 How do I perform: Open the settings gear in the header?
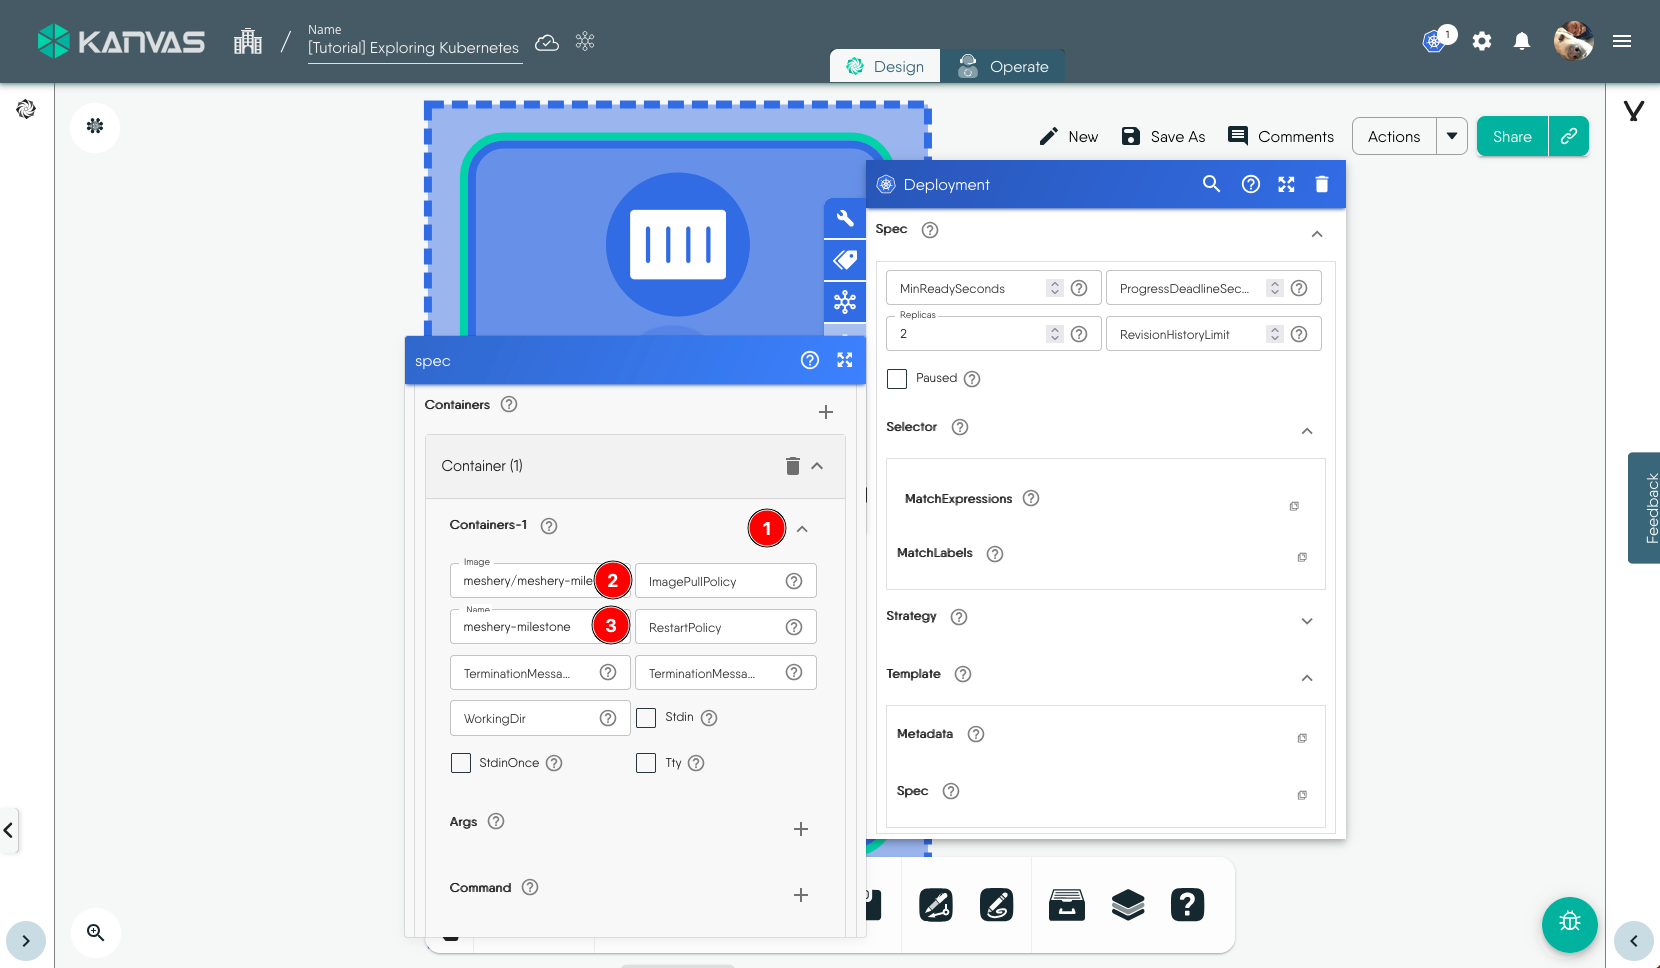[x=1482, y=41]
